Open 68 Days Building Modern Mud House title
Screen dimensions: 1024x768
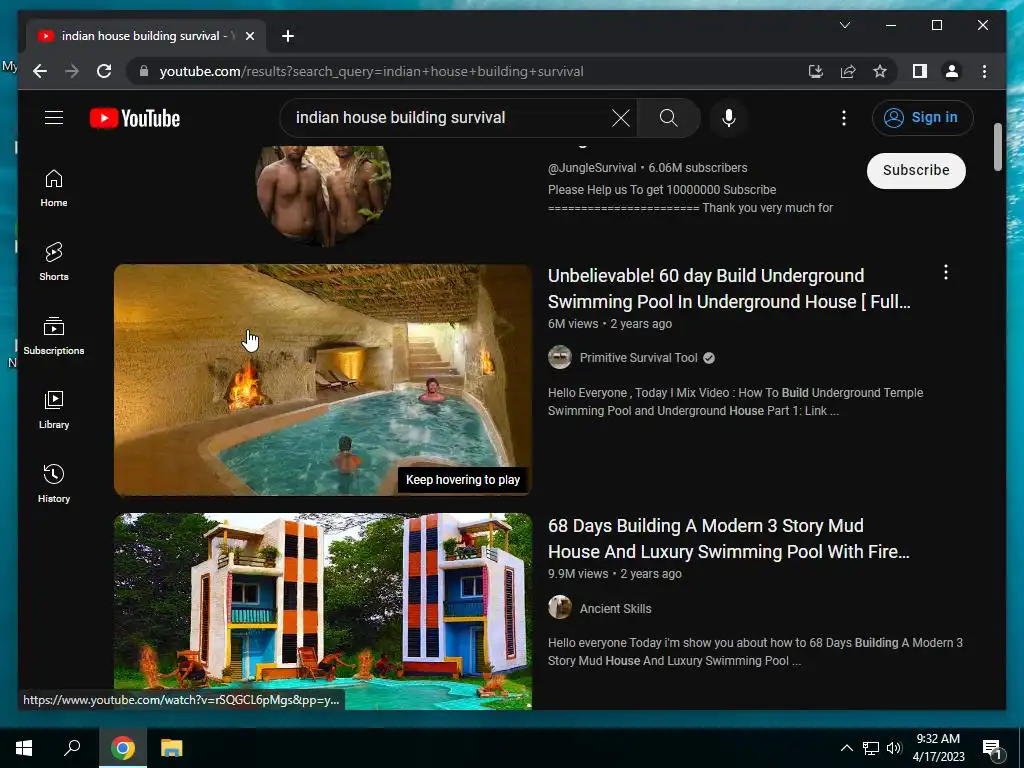click(729, 539)
